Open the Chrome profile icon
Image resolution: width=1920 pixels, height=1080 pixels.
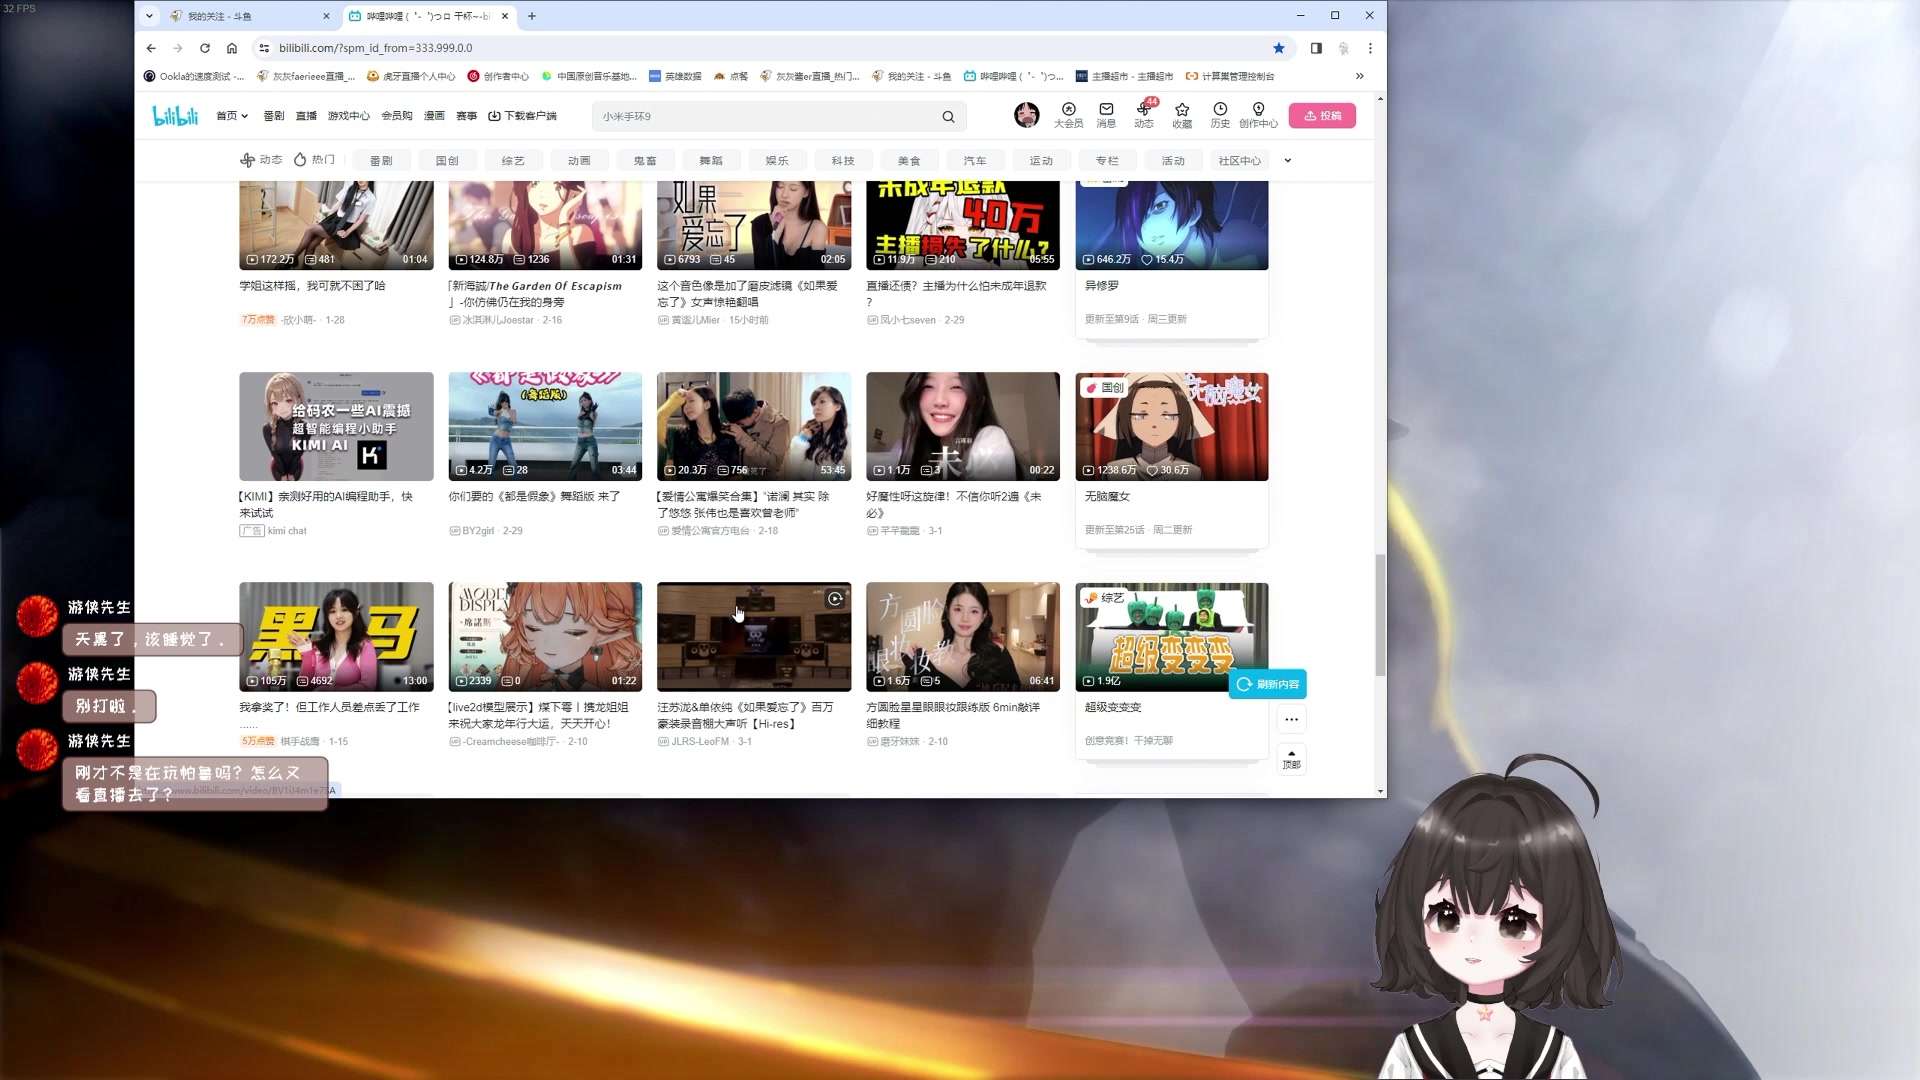coord(1344,48)
